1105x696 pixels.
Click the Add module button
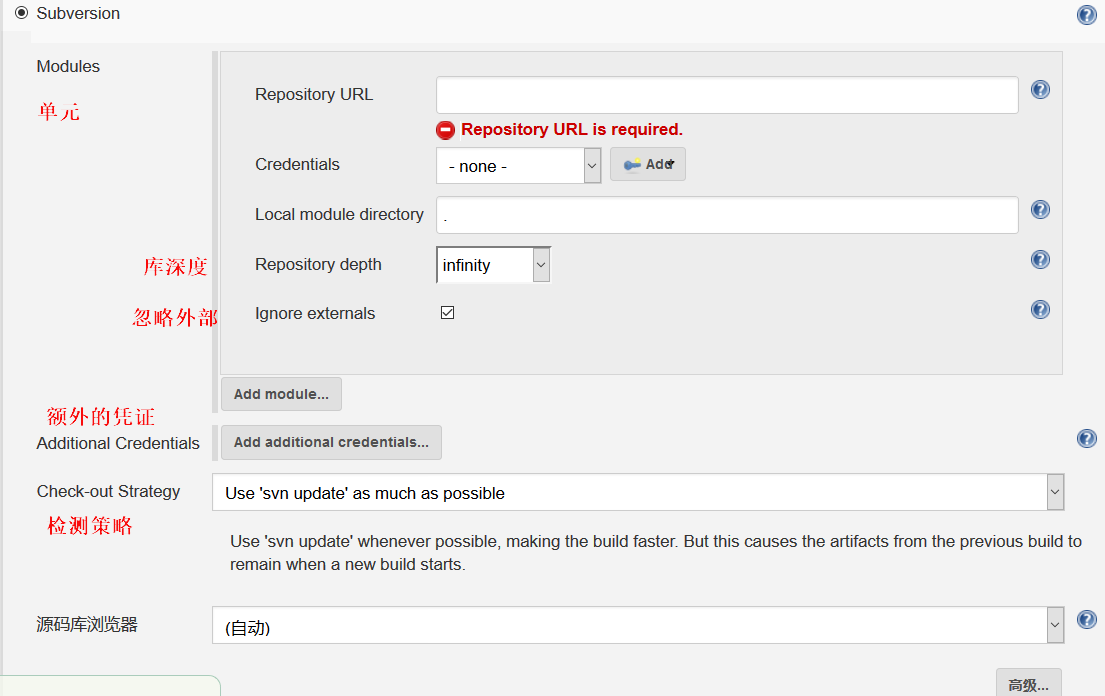point(281,394)
